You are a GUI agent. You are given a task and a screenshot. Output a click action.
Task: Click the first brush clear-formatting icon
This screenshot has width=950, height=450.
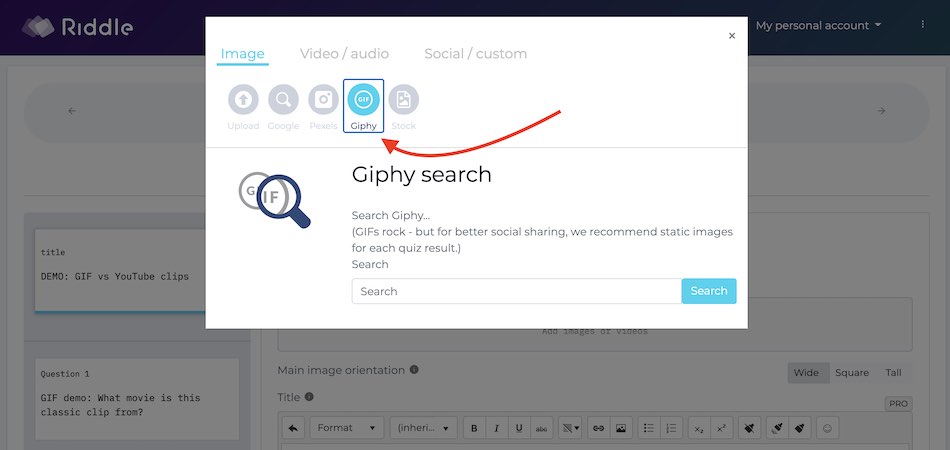click(749, 428)
